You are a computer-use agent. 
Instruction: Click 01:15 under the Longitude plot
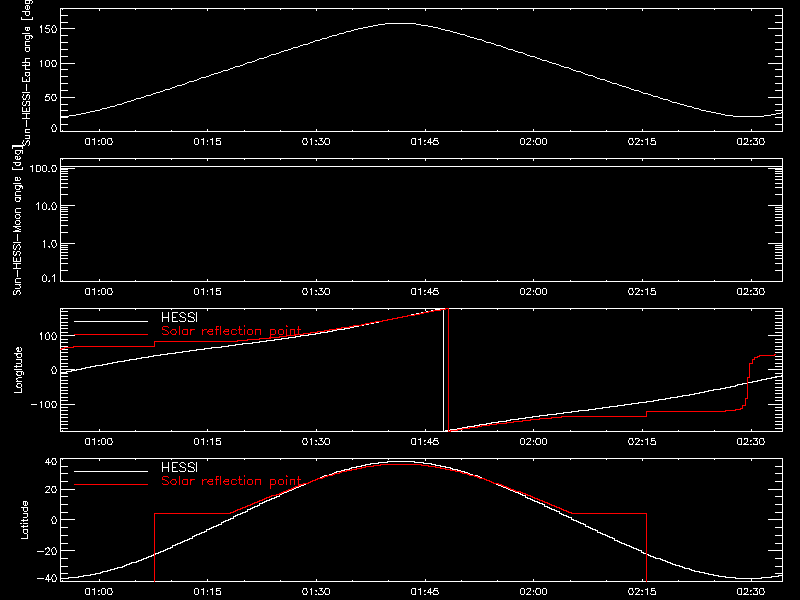(x=207, y=442)
